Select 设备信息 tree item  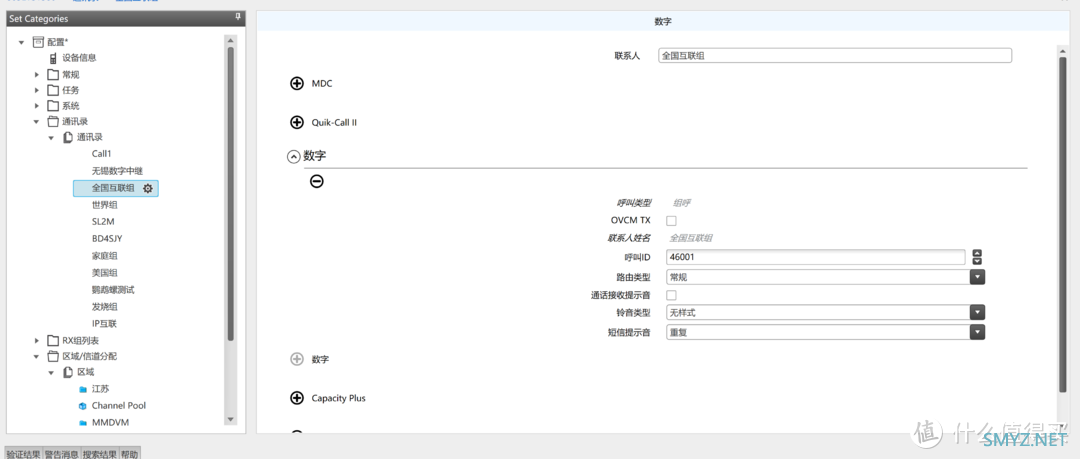[x=79, y=59]
